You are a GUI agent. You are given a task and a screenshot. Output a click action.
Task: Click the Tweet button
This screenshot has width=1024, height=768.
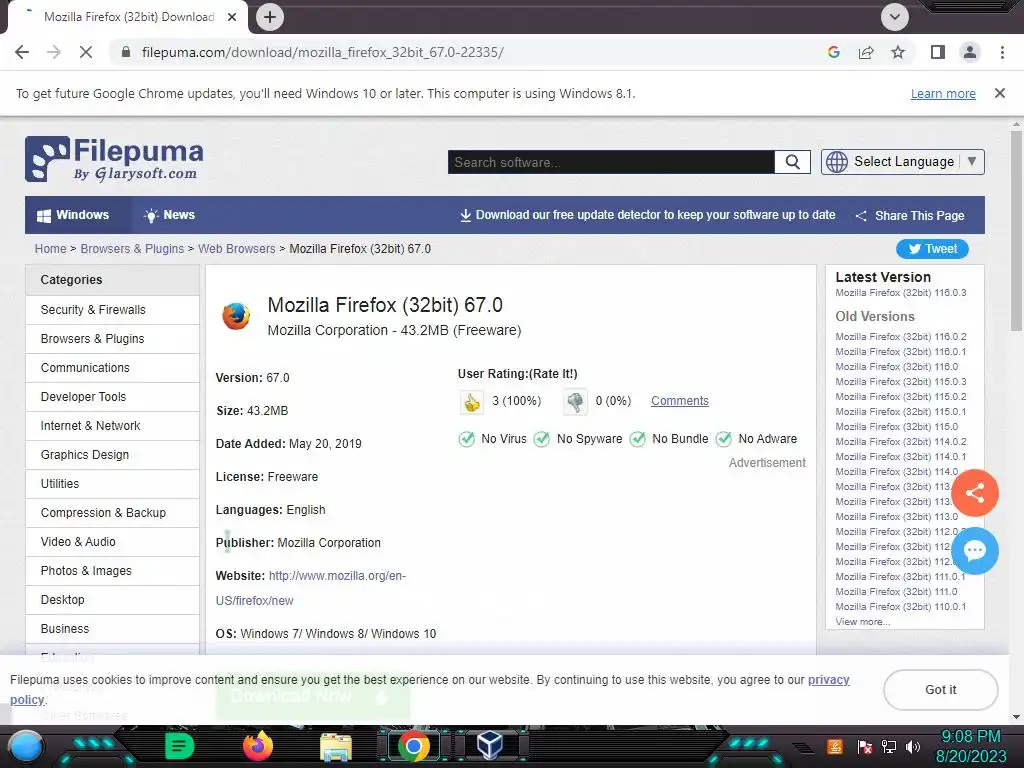932,249
